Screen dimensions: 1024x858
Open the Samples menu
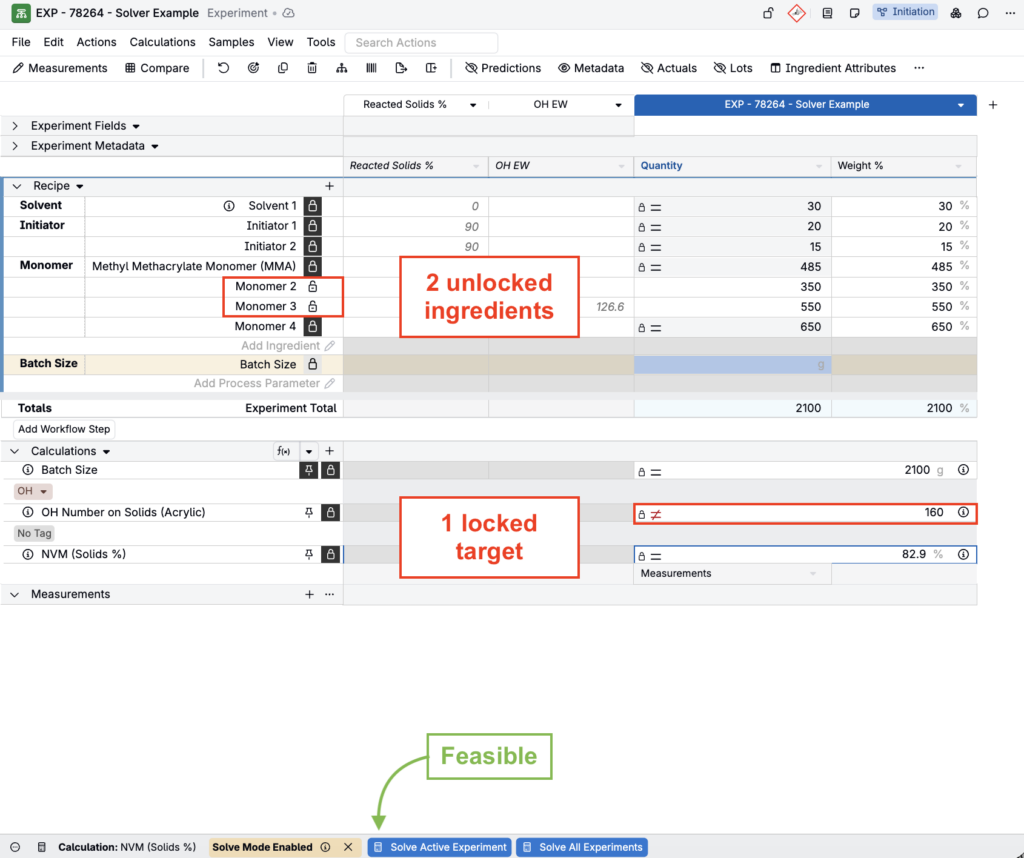[231, 42]
